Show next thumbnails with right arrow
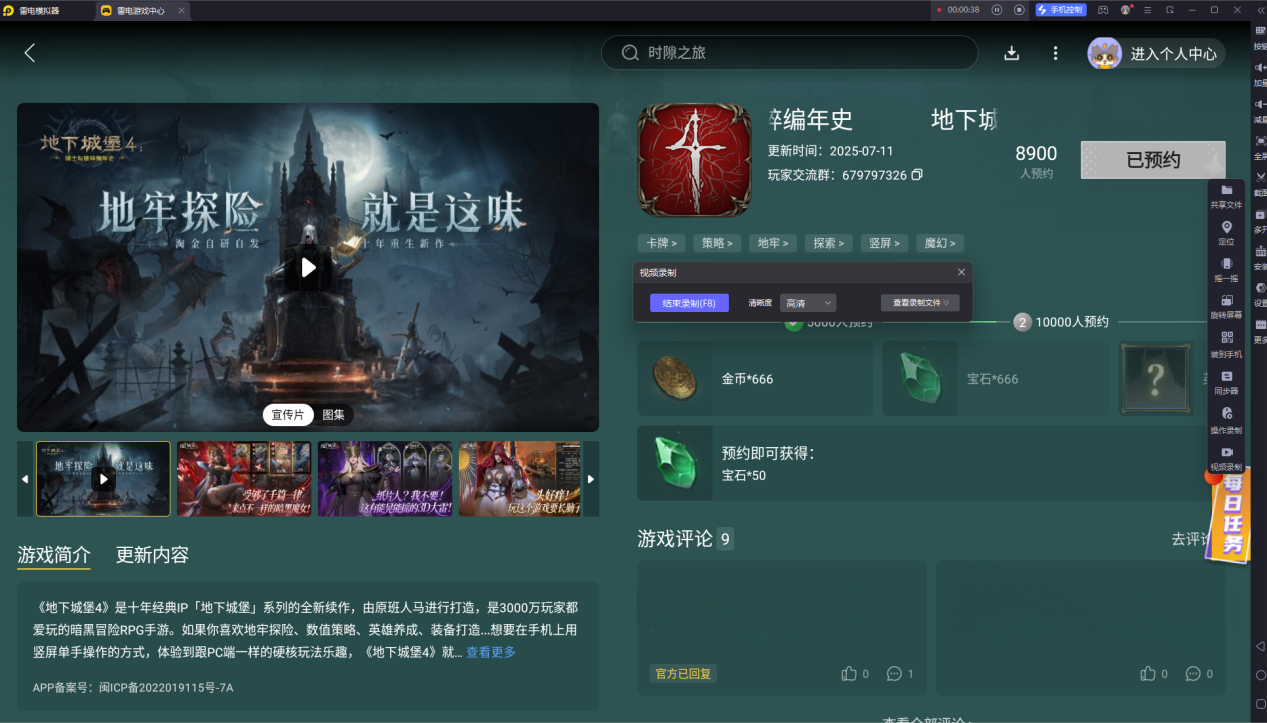This screenshot has width=1267, height=723. tap(591, 479)
